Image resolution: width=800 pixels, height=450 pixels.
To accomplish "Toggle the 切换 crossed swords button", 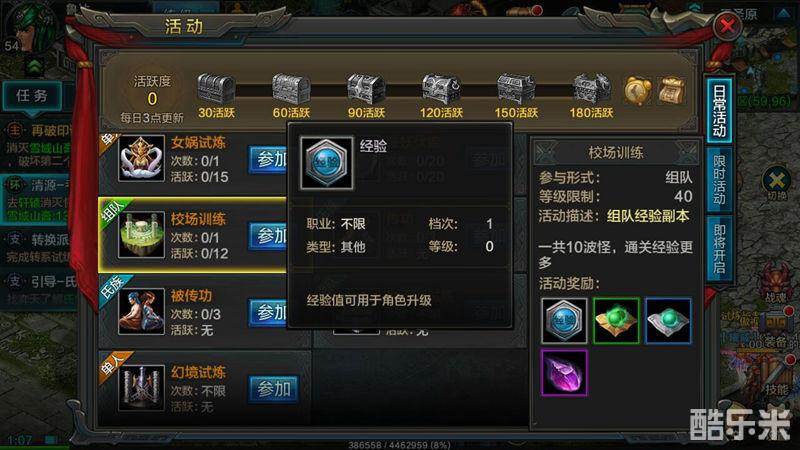I will [777, 181].
